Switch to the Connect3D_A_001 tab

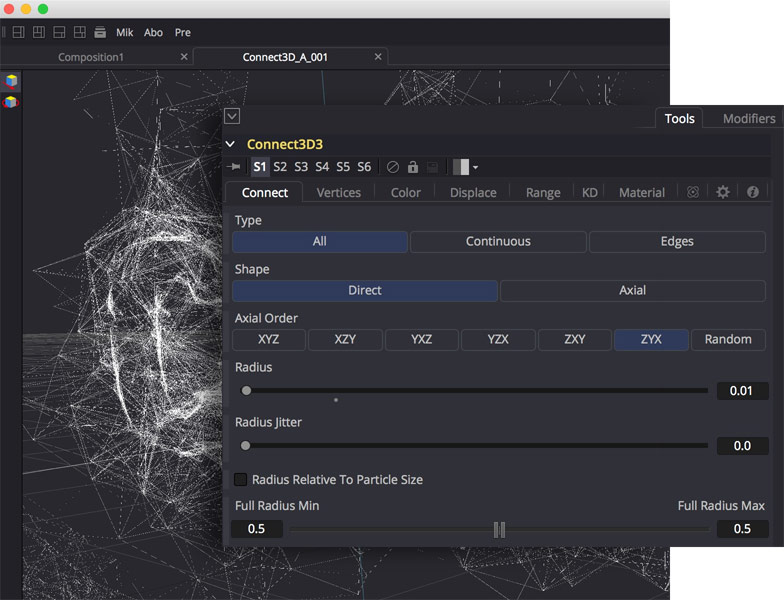pos(285,57)
